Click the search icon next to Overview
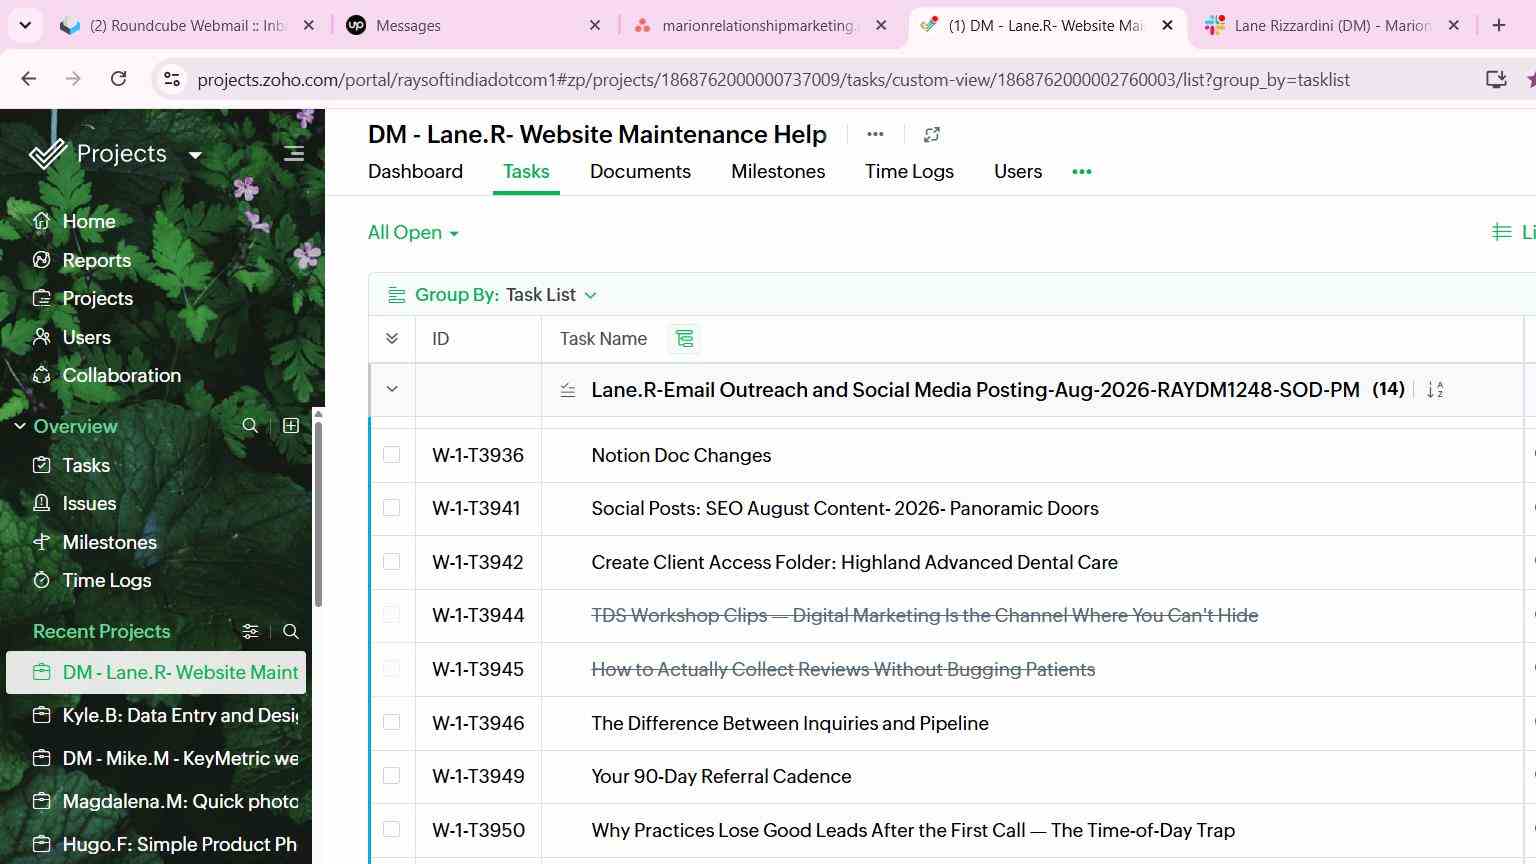The width and height of the screenshot is (1536, 864). (x=250, y=426)
